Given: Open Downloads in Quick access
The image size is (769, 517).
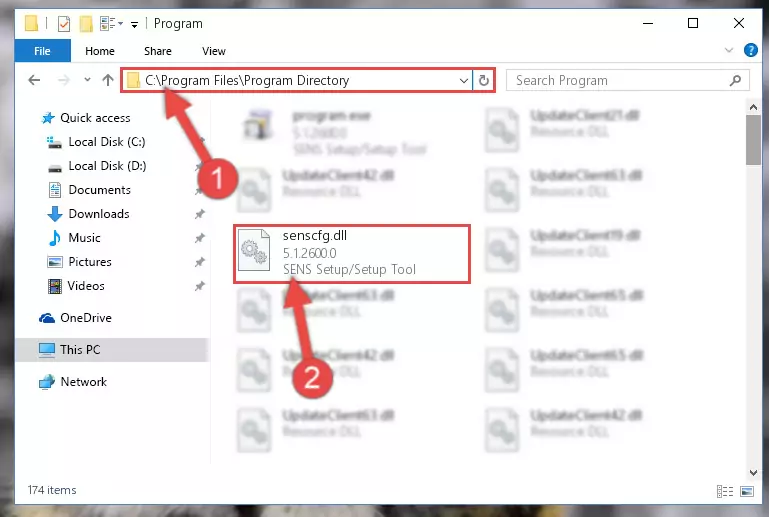Looking at the screenshot, I should point(99,214).
